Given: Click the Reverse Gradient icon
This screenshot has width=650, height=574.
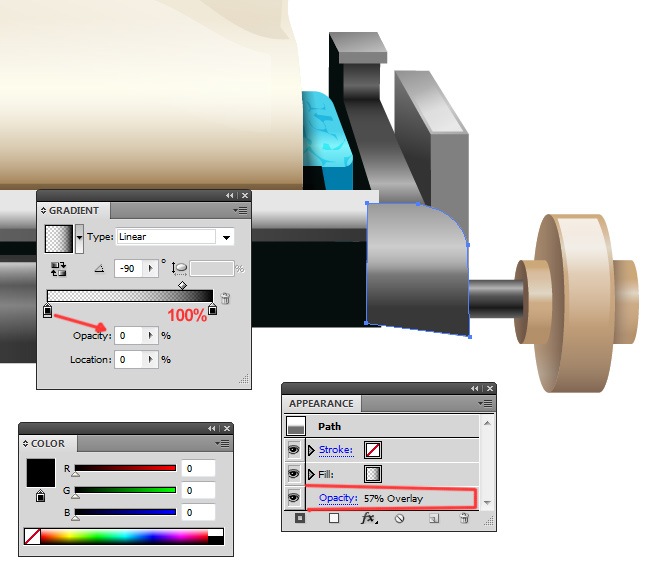Looking at the screenshot, I should pos(58,269).
